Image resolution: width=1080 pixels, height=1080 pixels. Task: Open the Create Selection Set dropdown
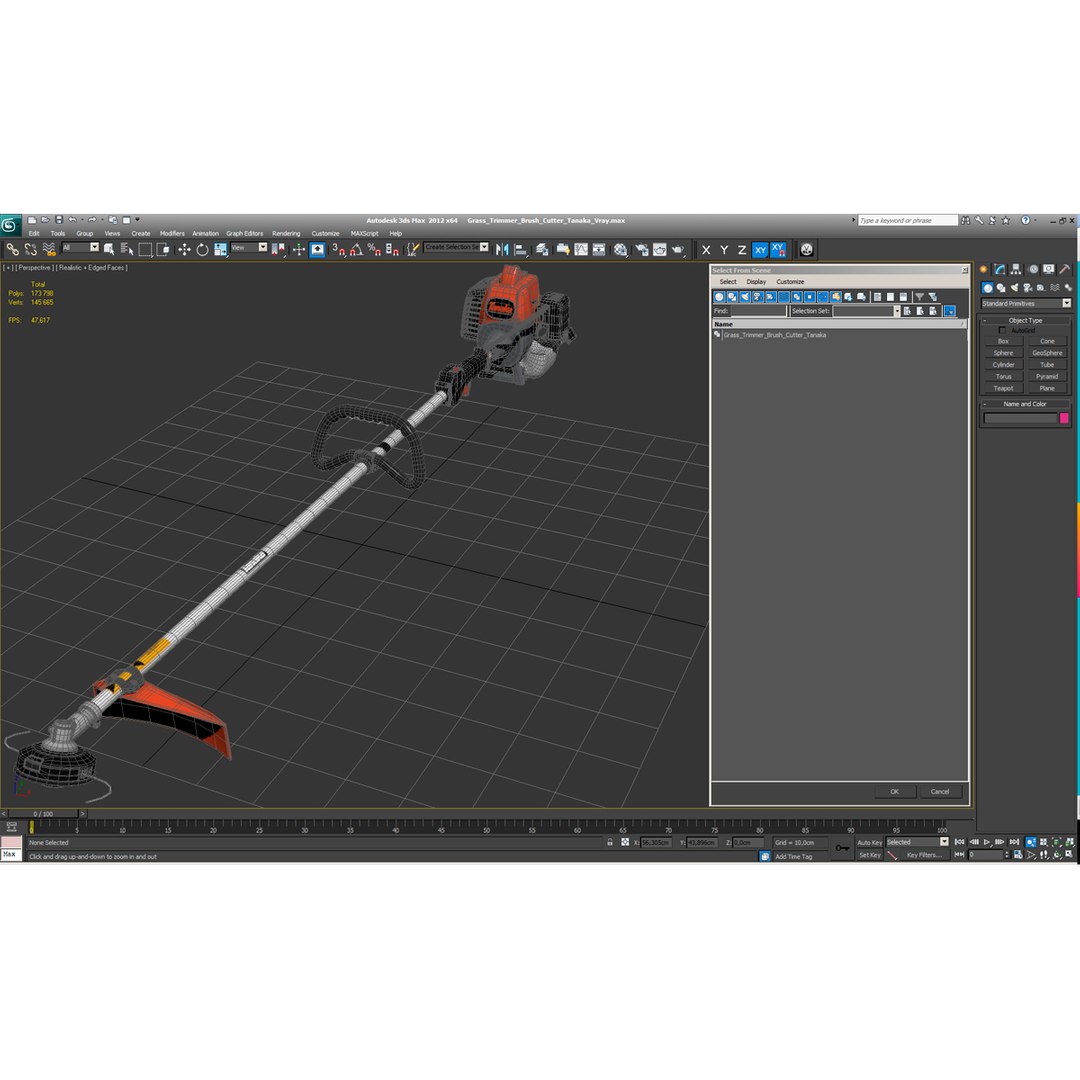coord(484,247)
